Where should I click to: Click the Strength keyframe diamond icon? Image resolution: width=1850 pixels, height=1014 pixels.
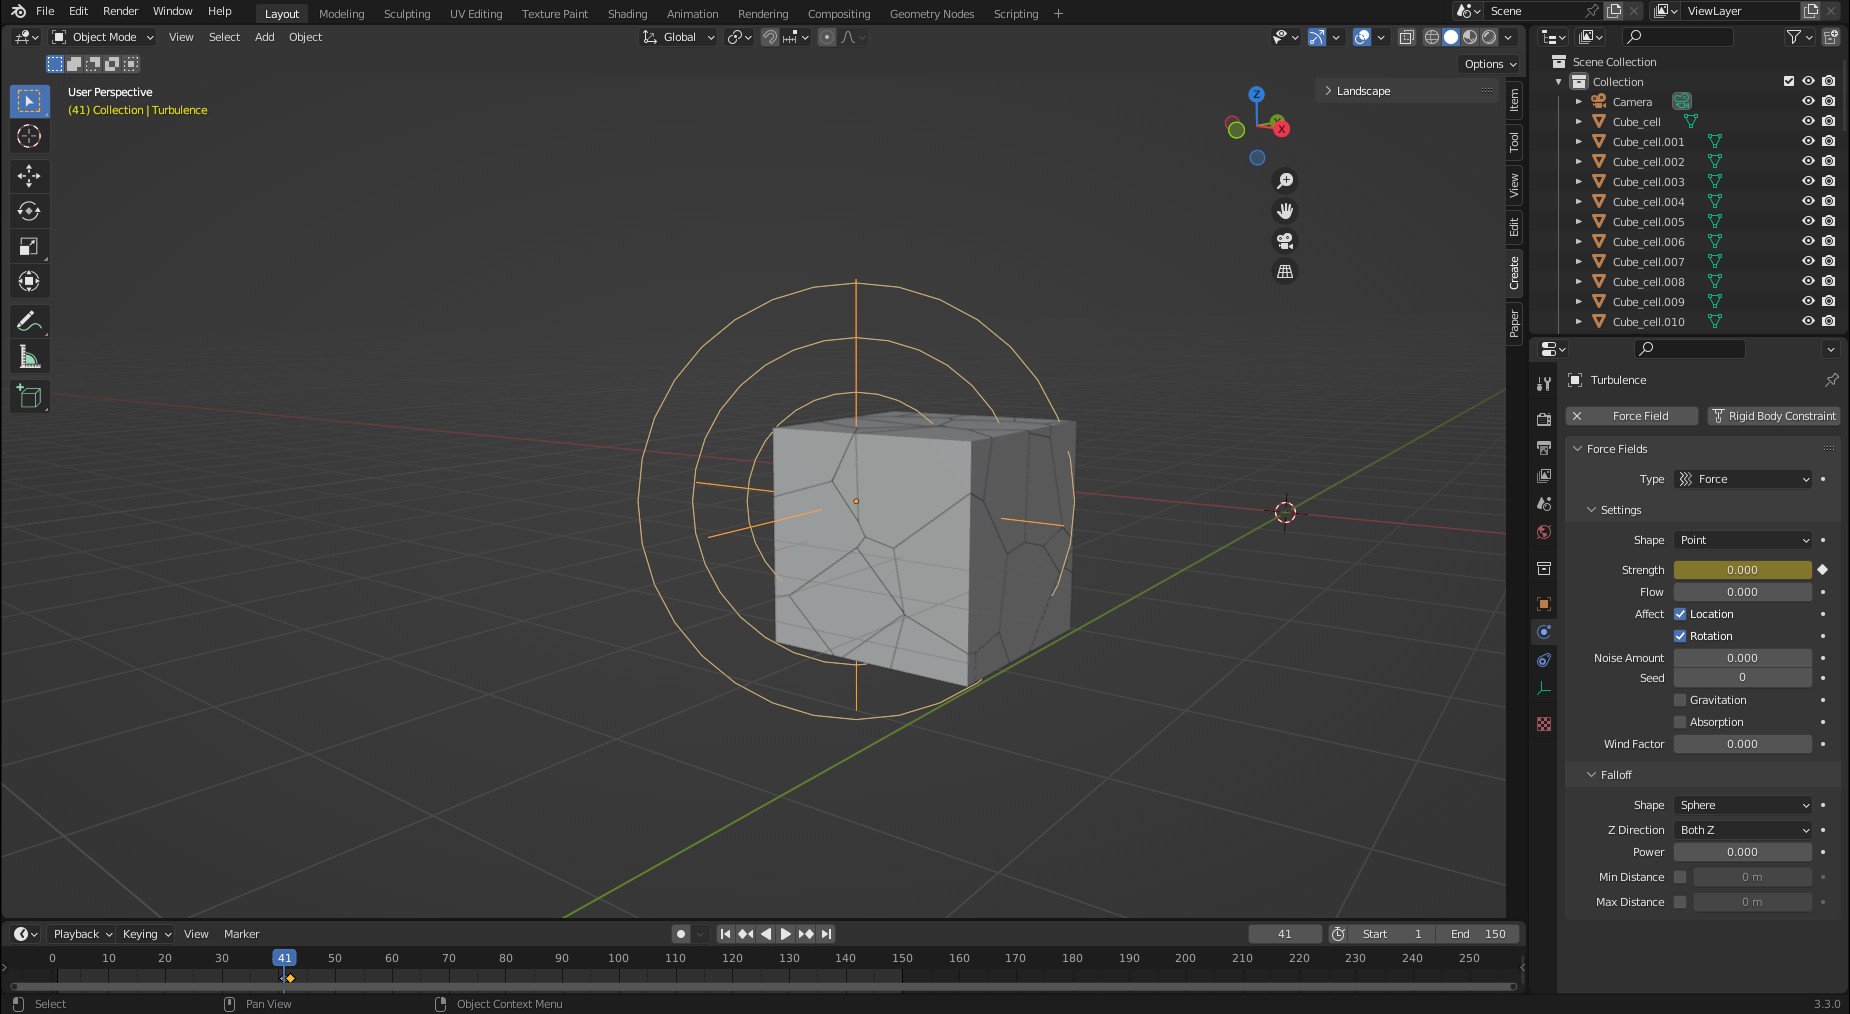(x=1822, y=570)
